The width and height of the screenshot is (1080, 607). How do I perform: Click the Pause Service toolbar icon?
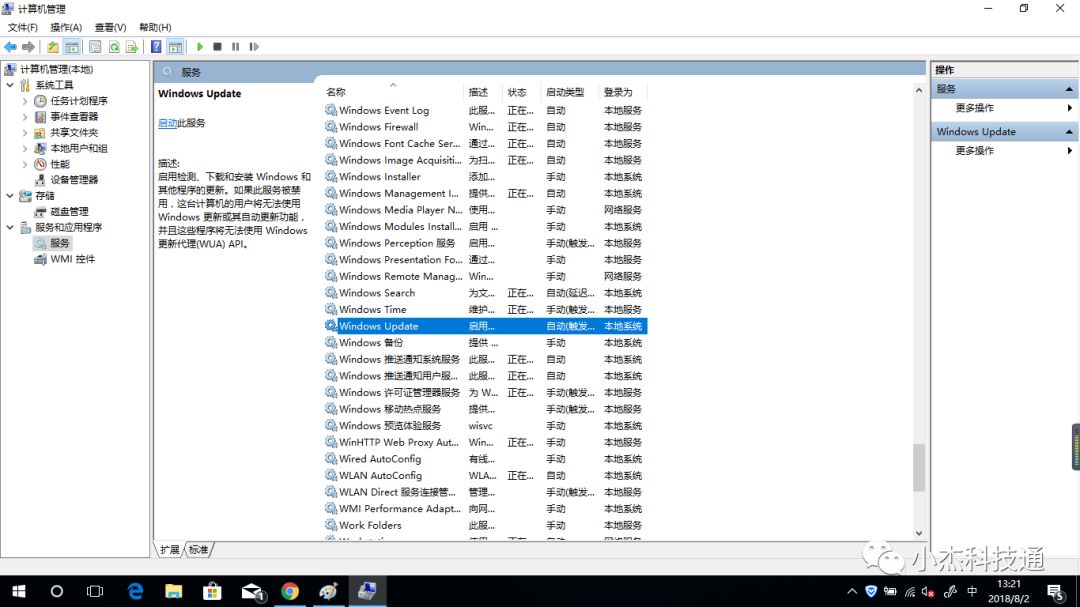pos(236,47)
